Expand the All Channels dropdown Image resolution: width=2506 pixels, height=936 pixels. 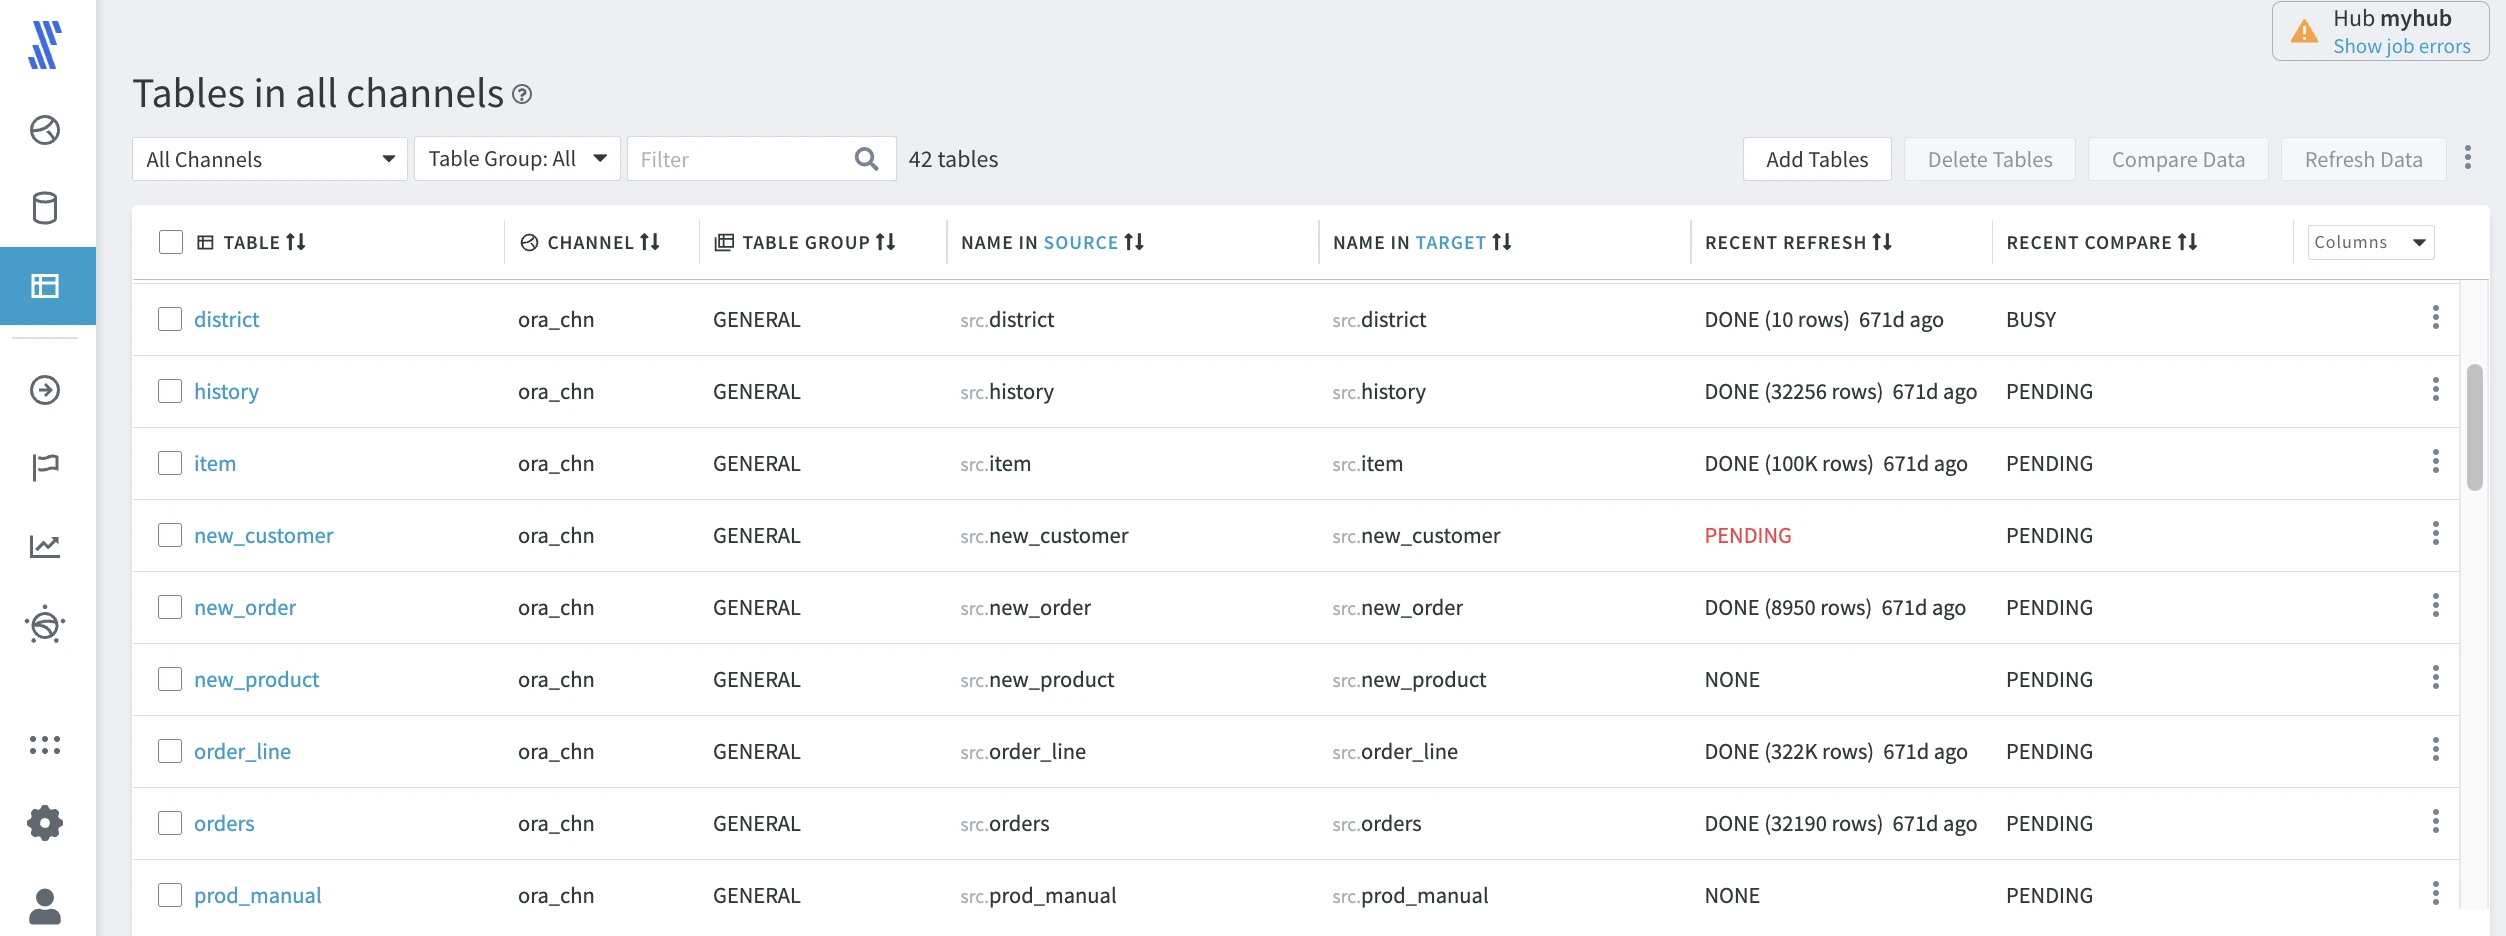269,159
